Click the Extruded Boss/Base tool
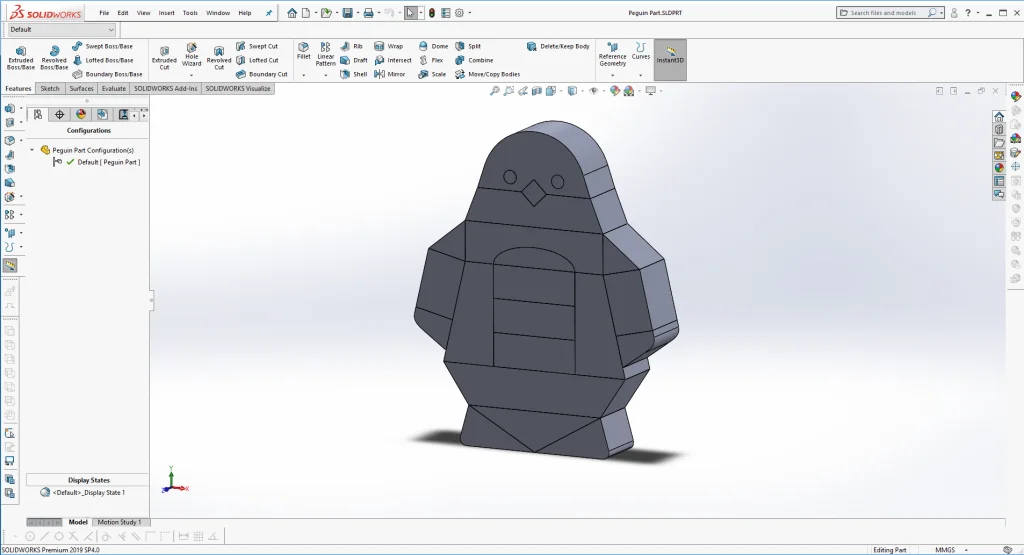The height and width of the screenshot is (555, 1024). 20,57
